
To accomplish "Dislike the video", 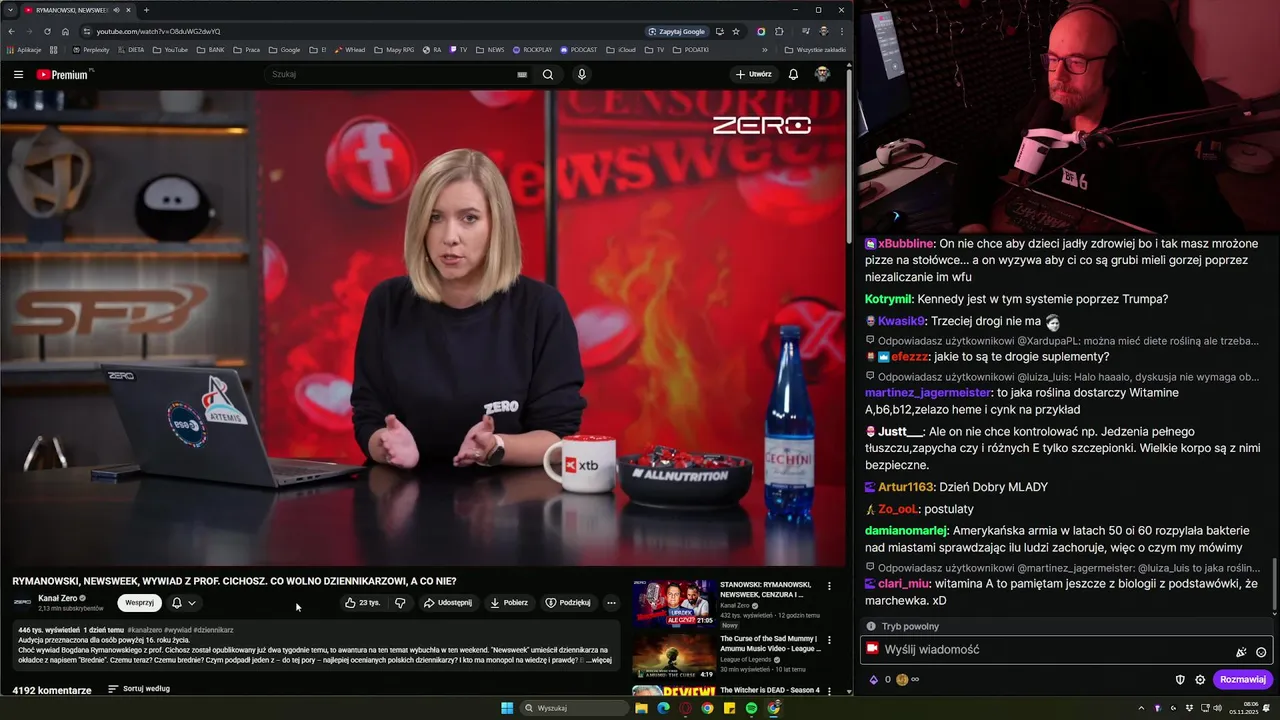I will 400,603.
